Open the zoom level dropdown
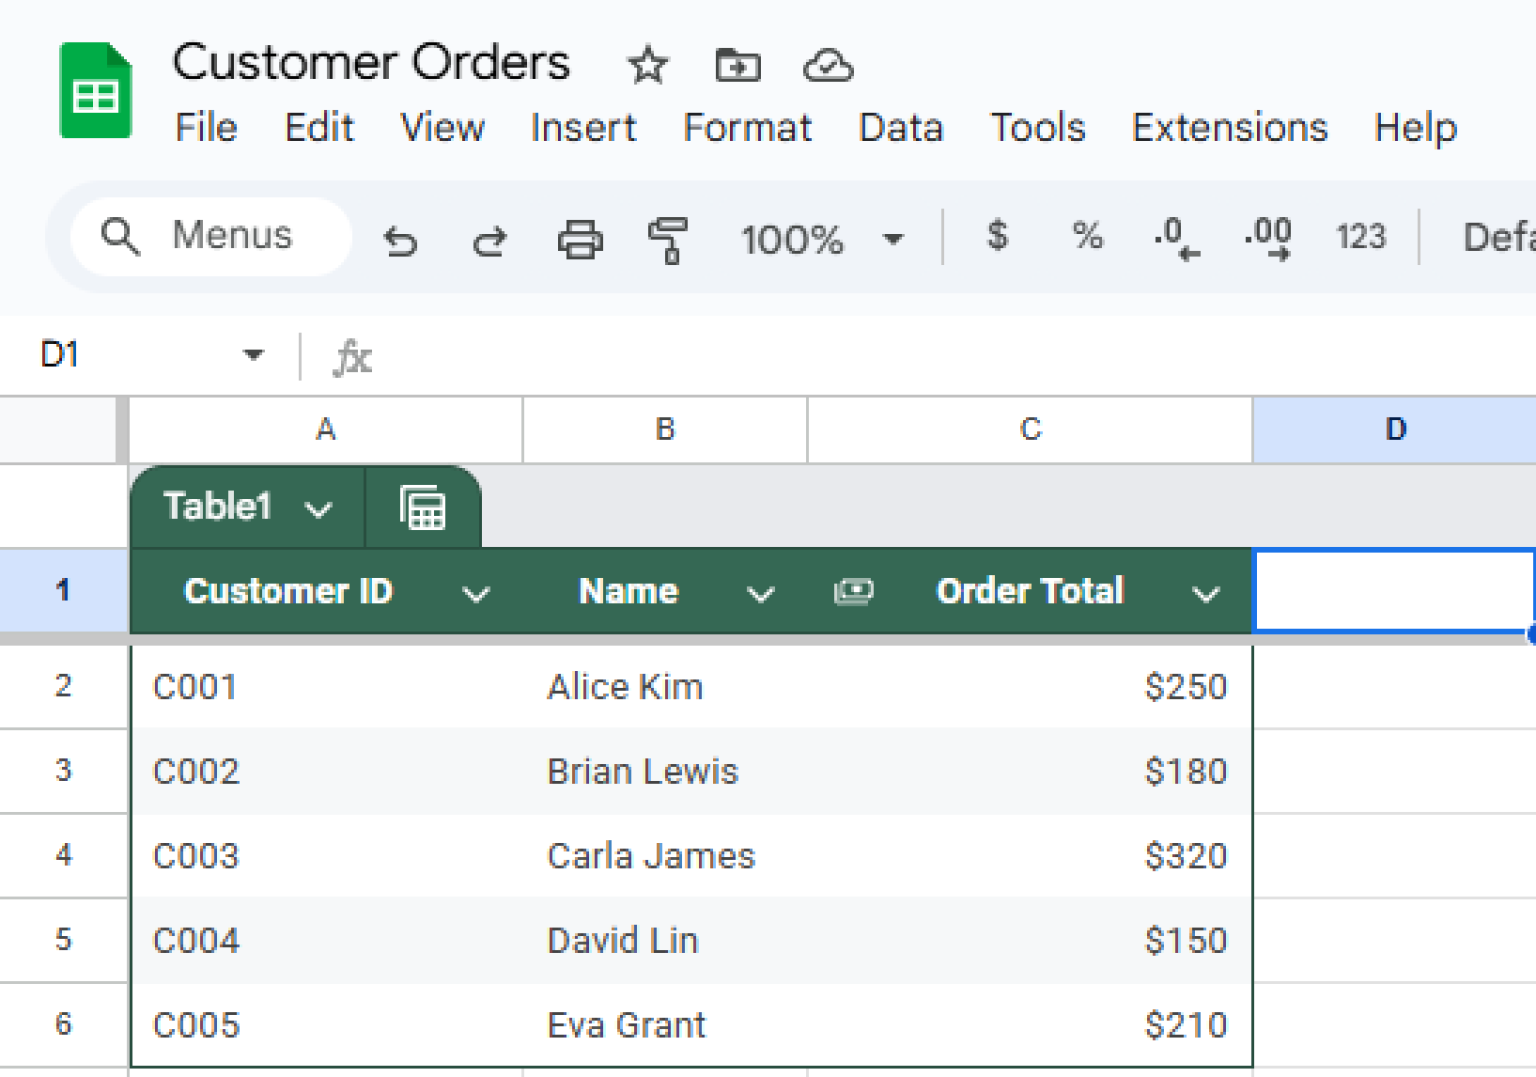The image size is (1536, 1077). point(893,240)
